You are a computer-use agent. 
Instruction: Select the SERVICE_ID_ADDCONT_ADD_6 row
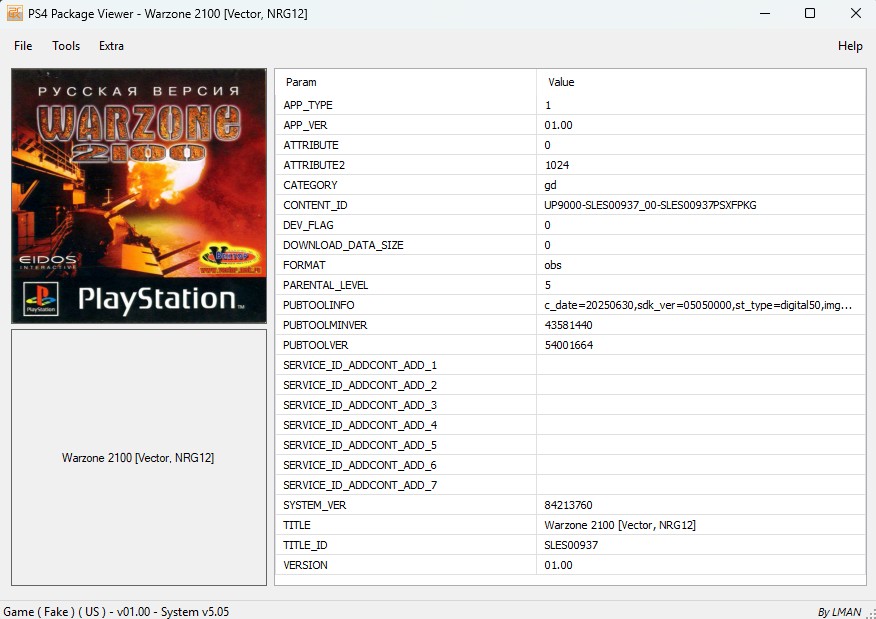click(570, 465)
